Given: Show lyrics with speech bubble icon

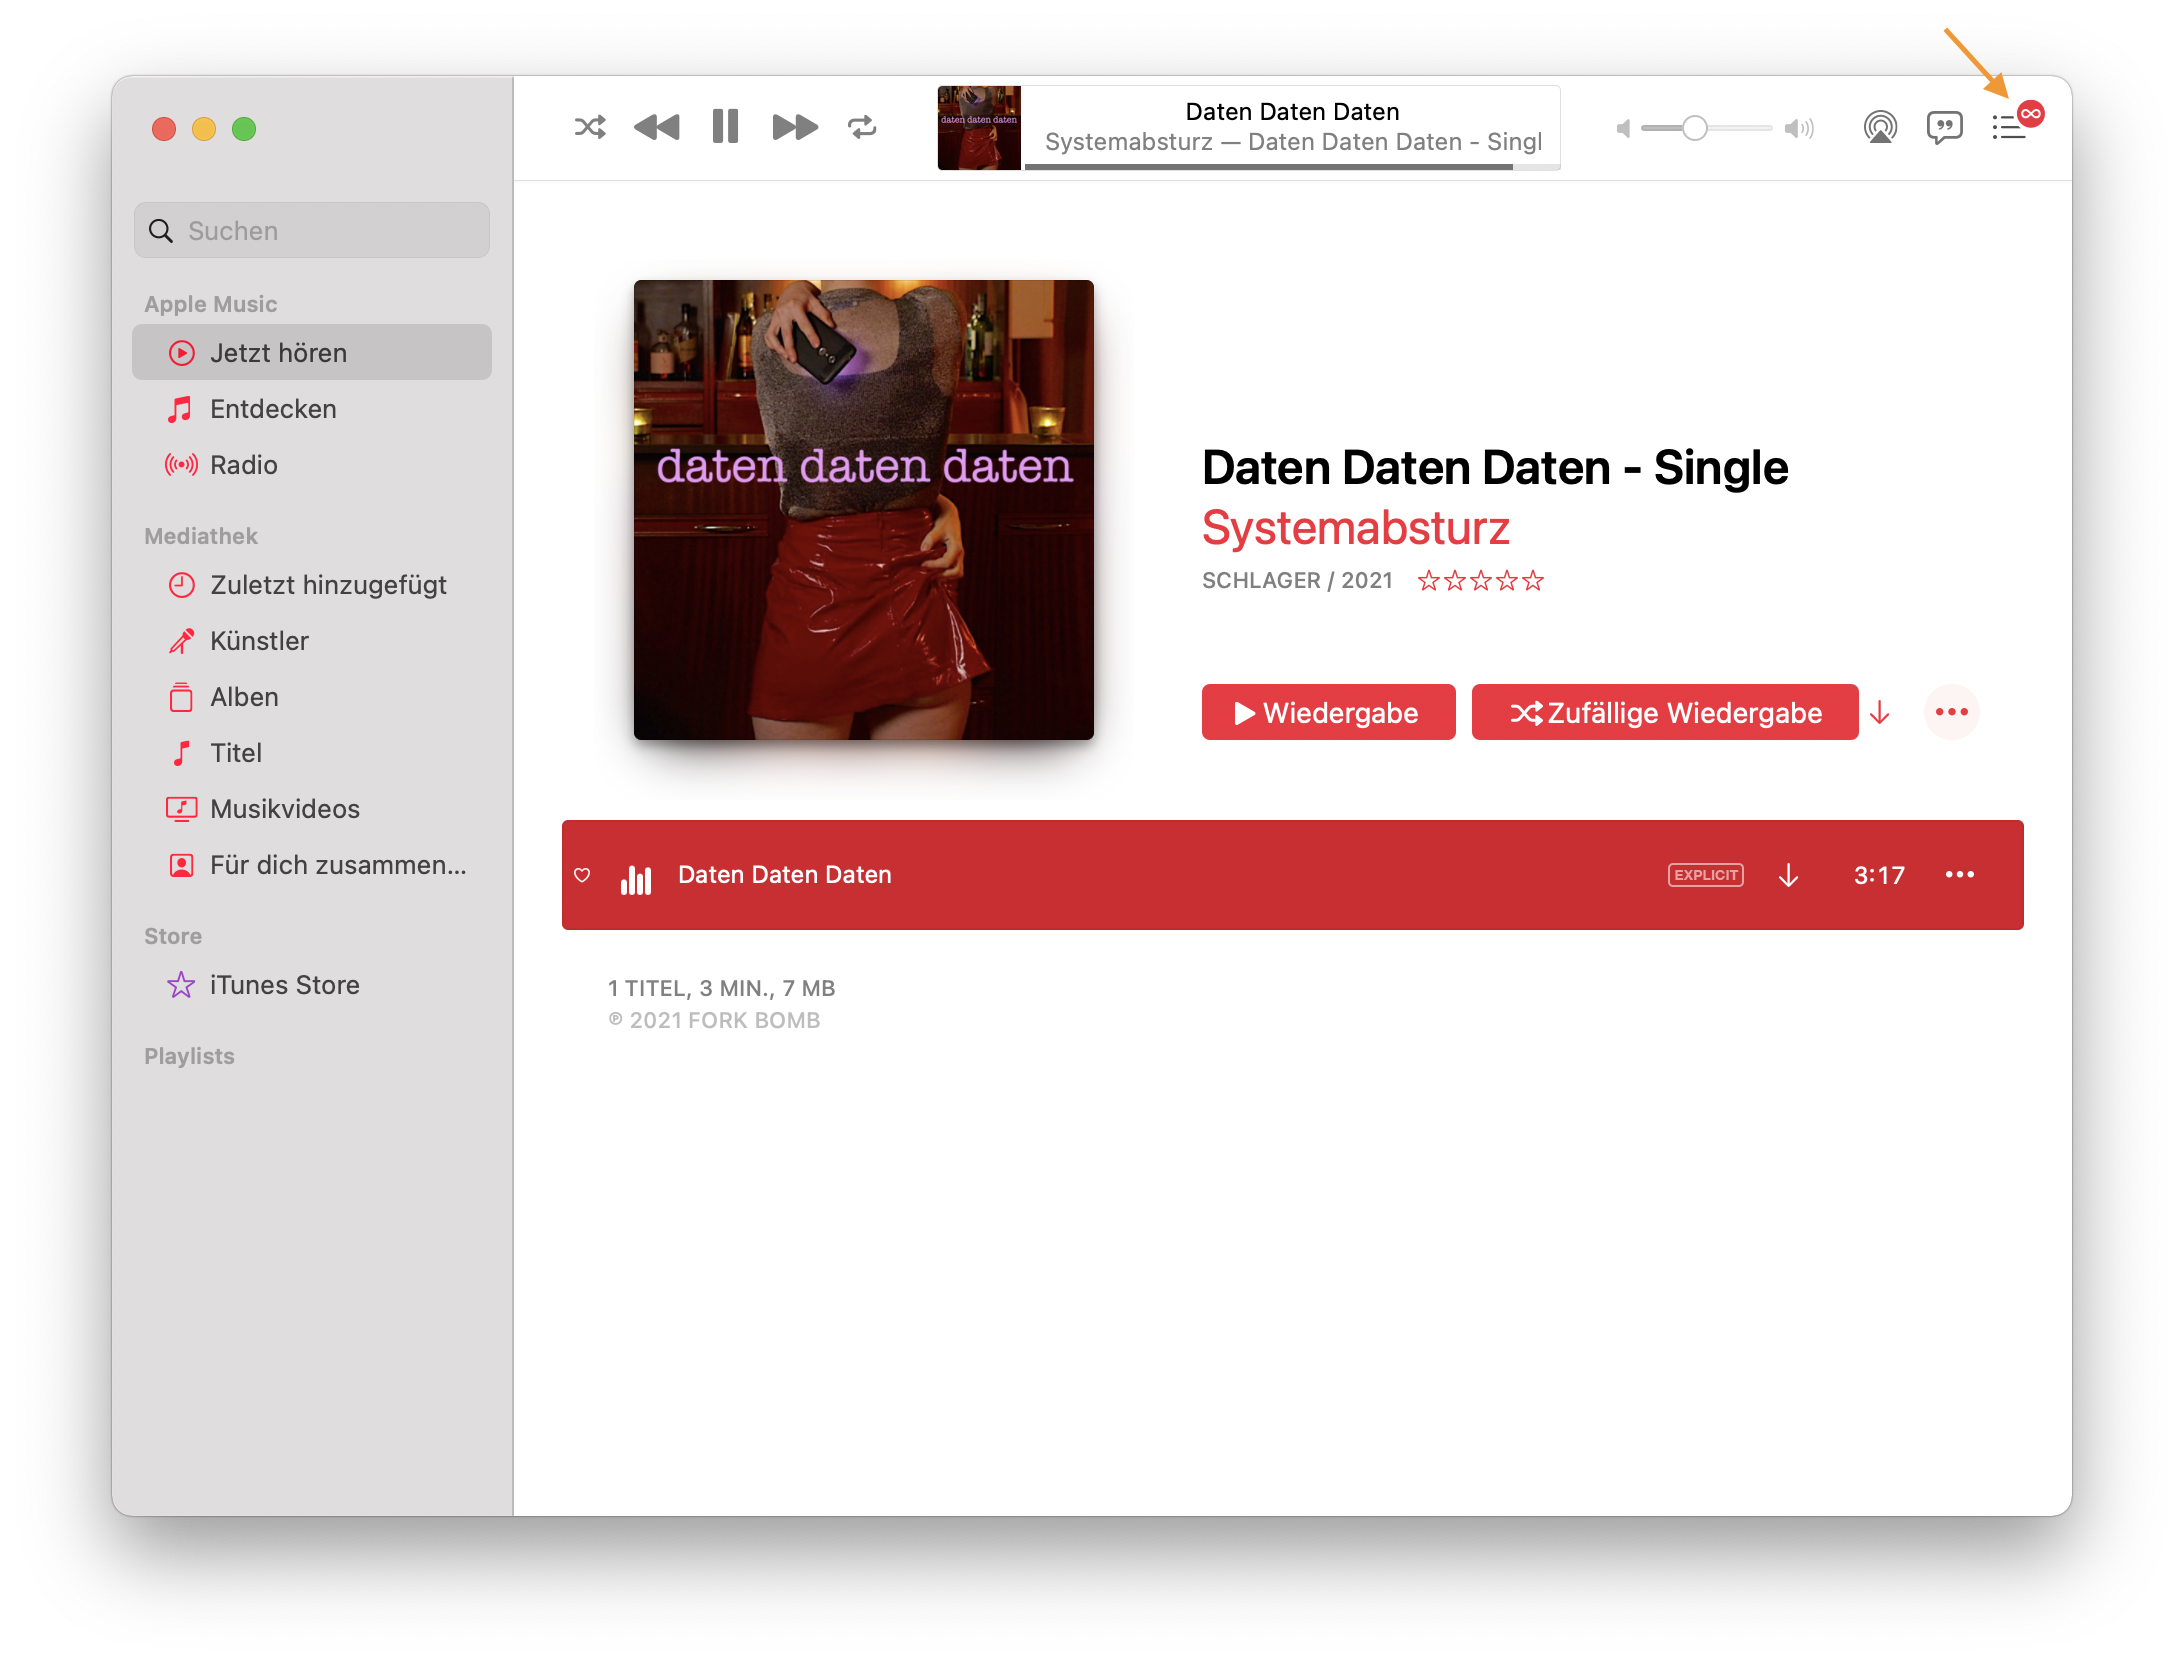Looking at the screenshot, I should [x=1944, y=128].
